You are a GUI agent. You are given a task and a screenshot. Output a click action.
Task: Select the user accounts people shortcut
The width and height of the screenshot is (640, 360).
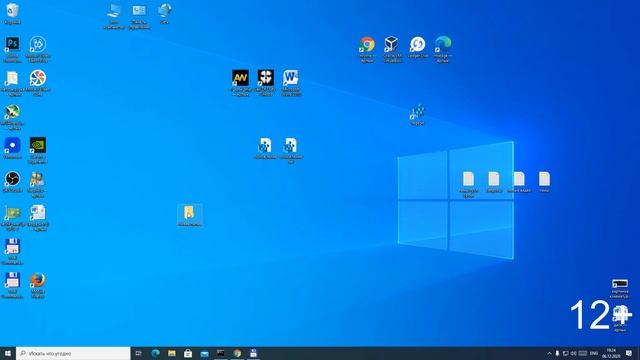(38, 184)
